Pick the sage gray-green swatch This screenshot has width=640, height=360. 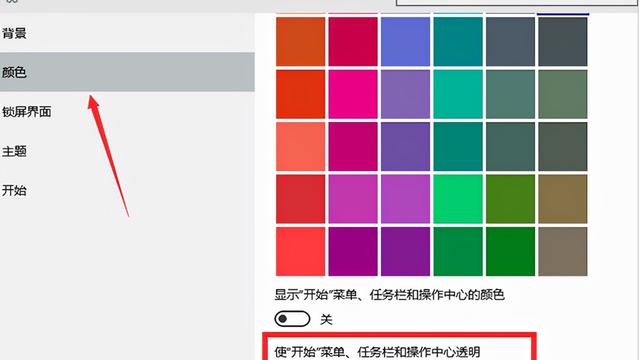563,94
